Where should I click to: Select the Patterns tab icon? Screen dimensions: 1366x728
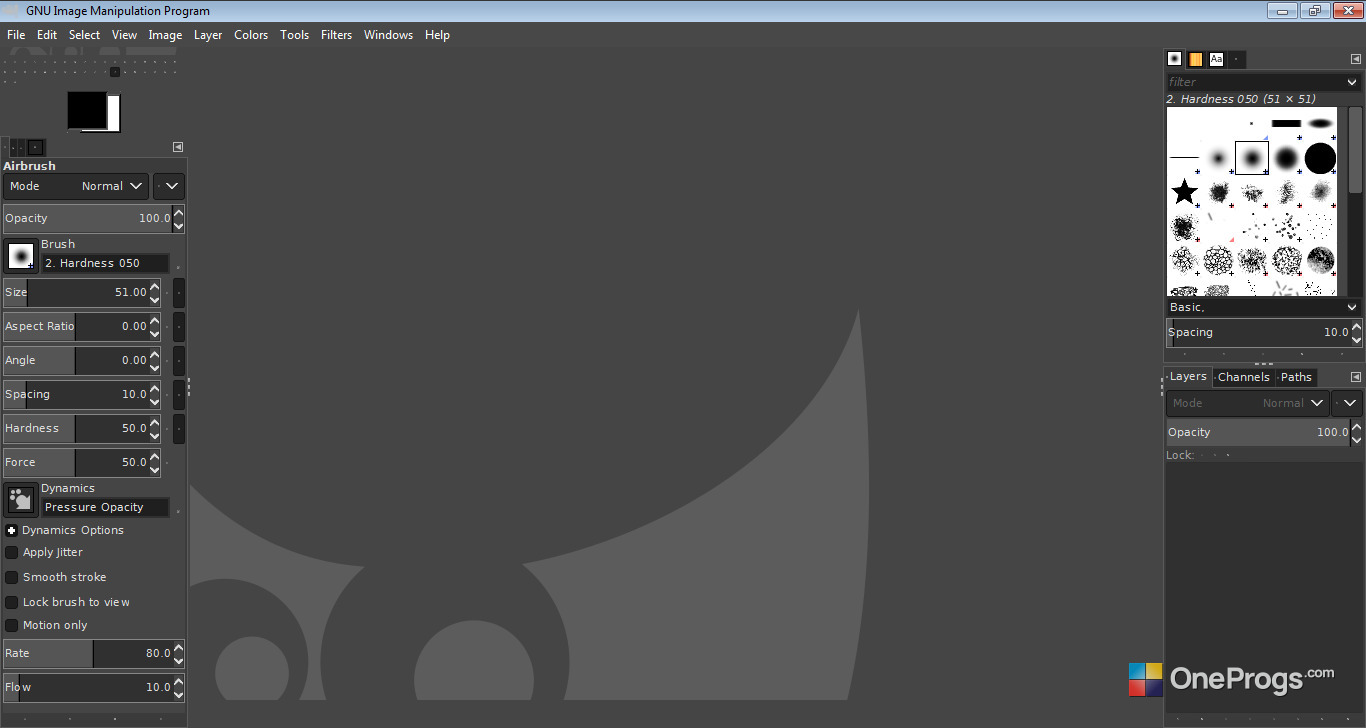coord(1196,59)
